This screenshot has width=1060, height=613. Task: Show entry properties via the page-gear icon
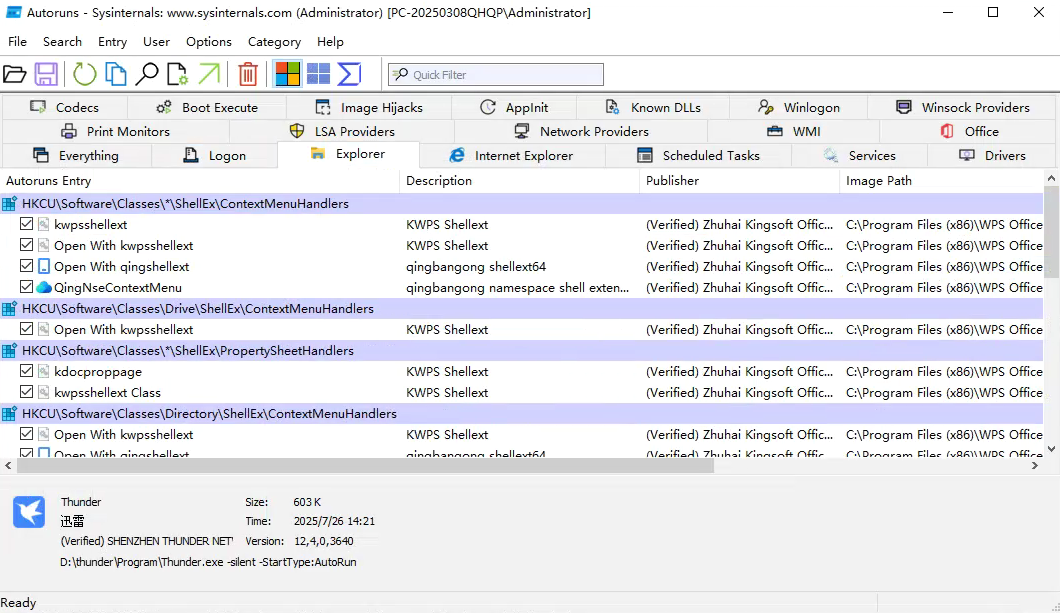[x=177, y=74]
